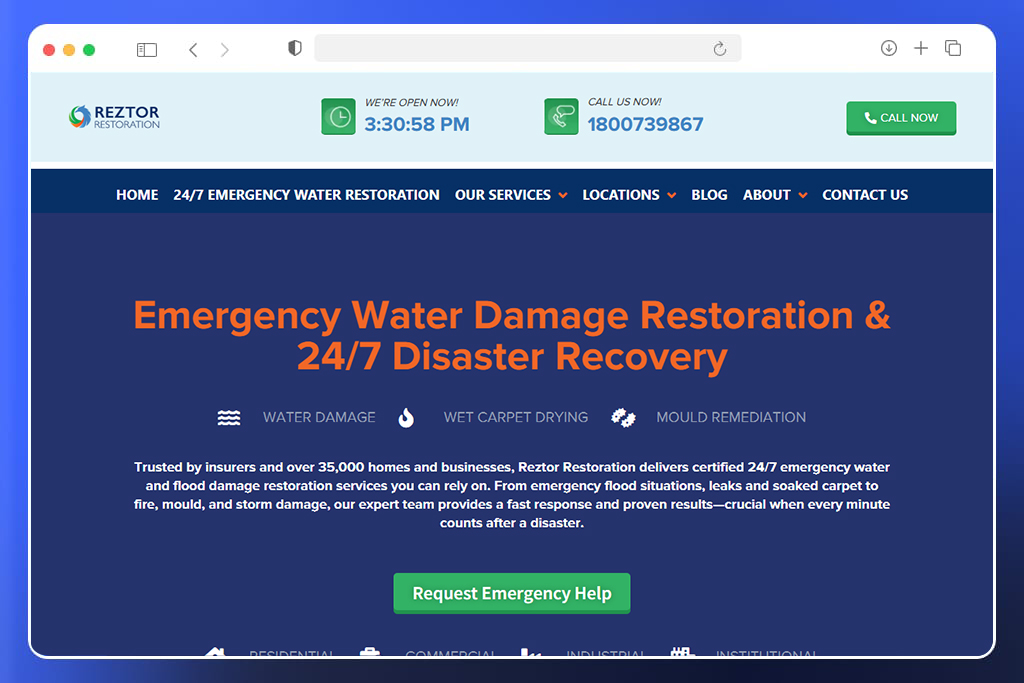The image size is (1024, 683).
Task: Show tab overview icon
Action: pyautogui.click(x=953, y=48)
